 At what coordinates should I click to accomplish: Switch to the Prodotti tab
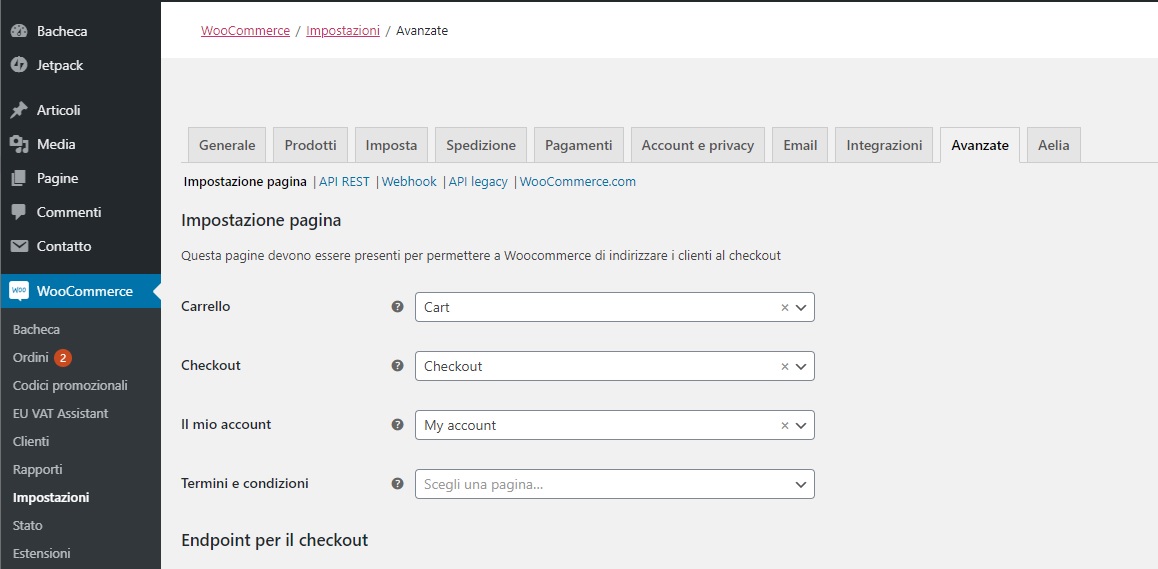pos(311,145)
